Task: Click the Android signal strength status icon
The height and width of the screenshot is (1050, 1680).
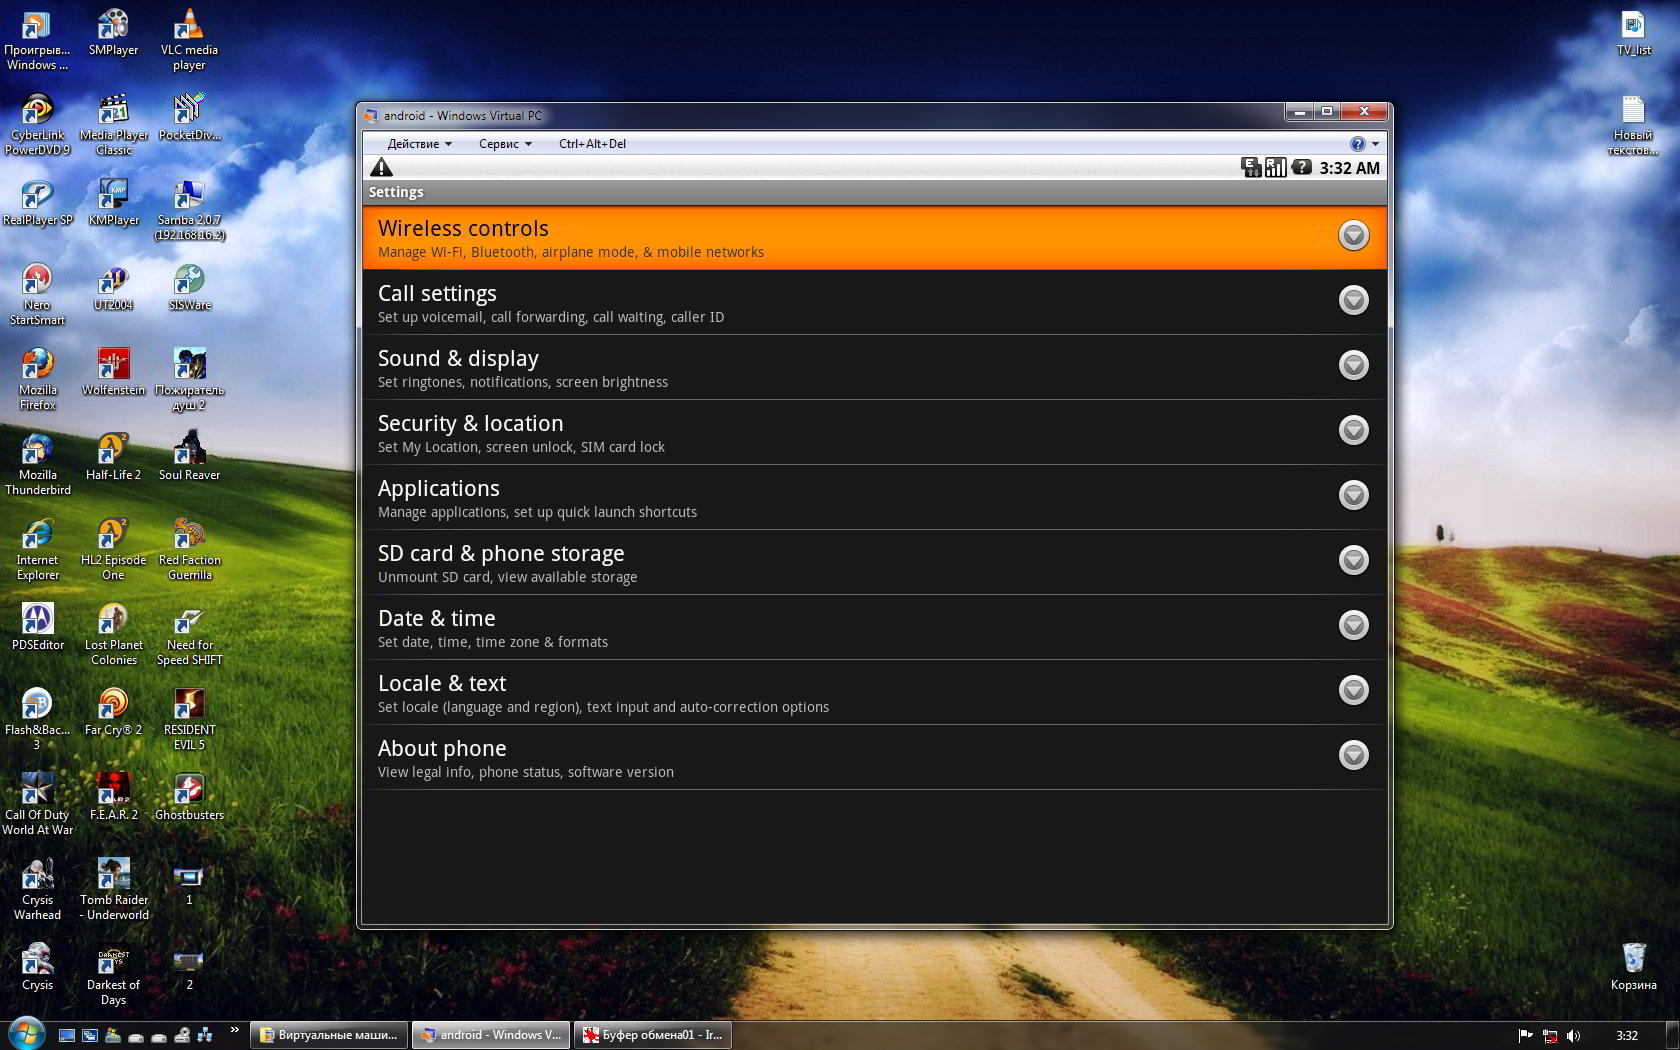Action: (1275, 168)
